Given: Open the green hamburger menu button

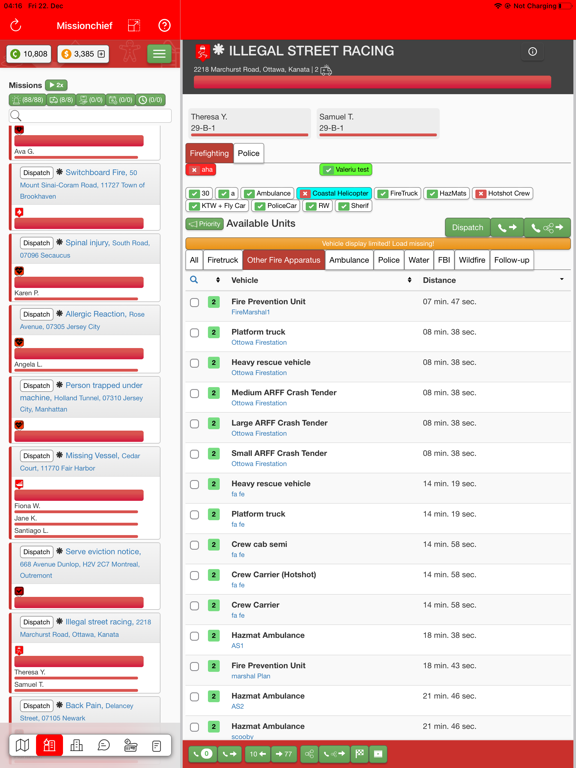Looking at the screenshot, I should point(159,54).
